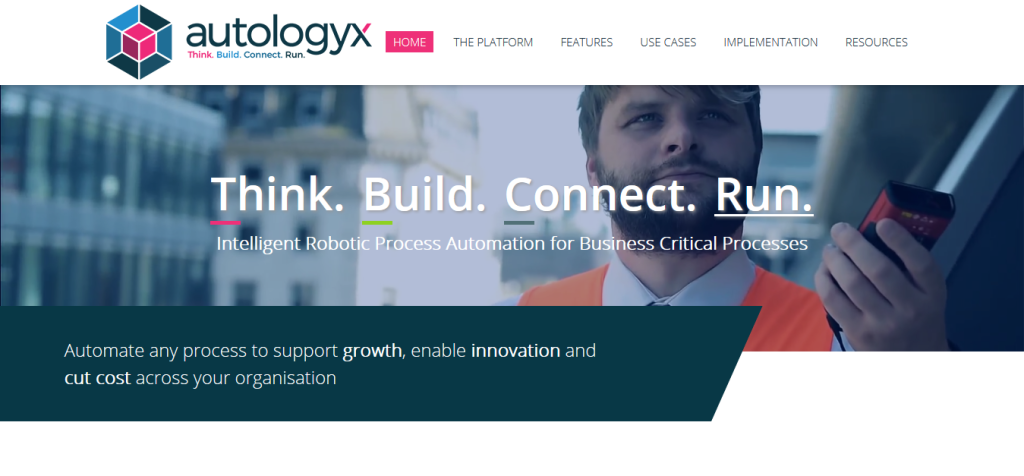The width and height of the screenshot is (1024, 476).
Task: Click the Intelligent Robotic Process Automation subtitle
Action: coord(512,244)
